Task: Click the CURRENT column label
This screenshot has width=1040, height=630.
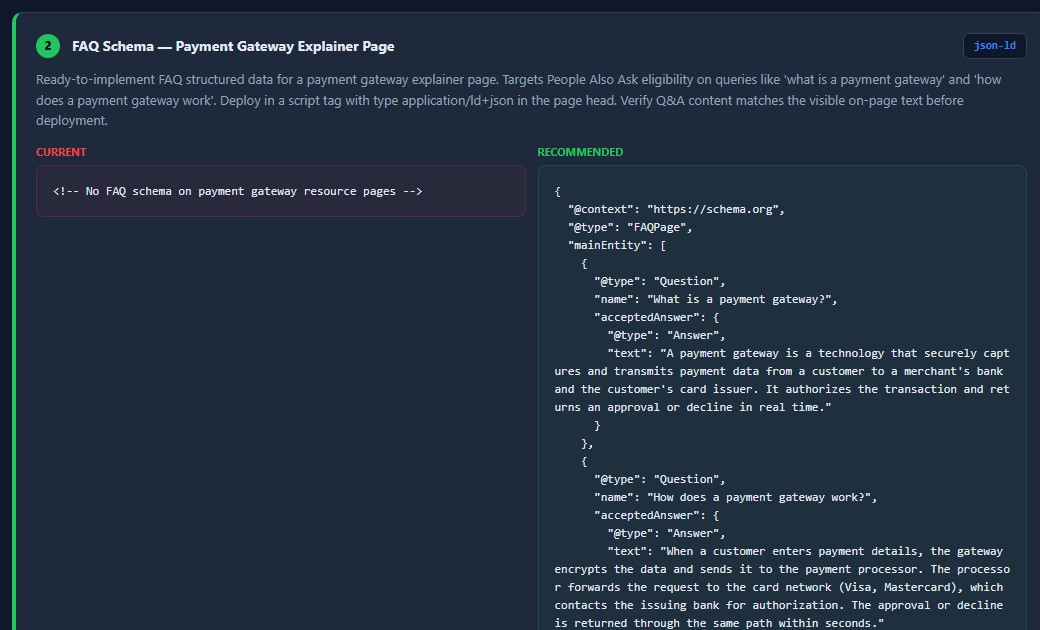Action: pos(61,152)
